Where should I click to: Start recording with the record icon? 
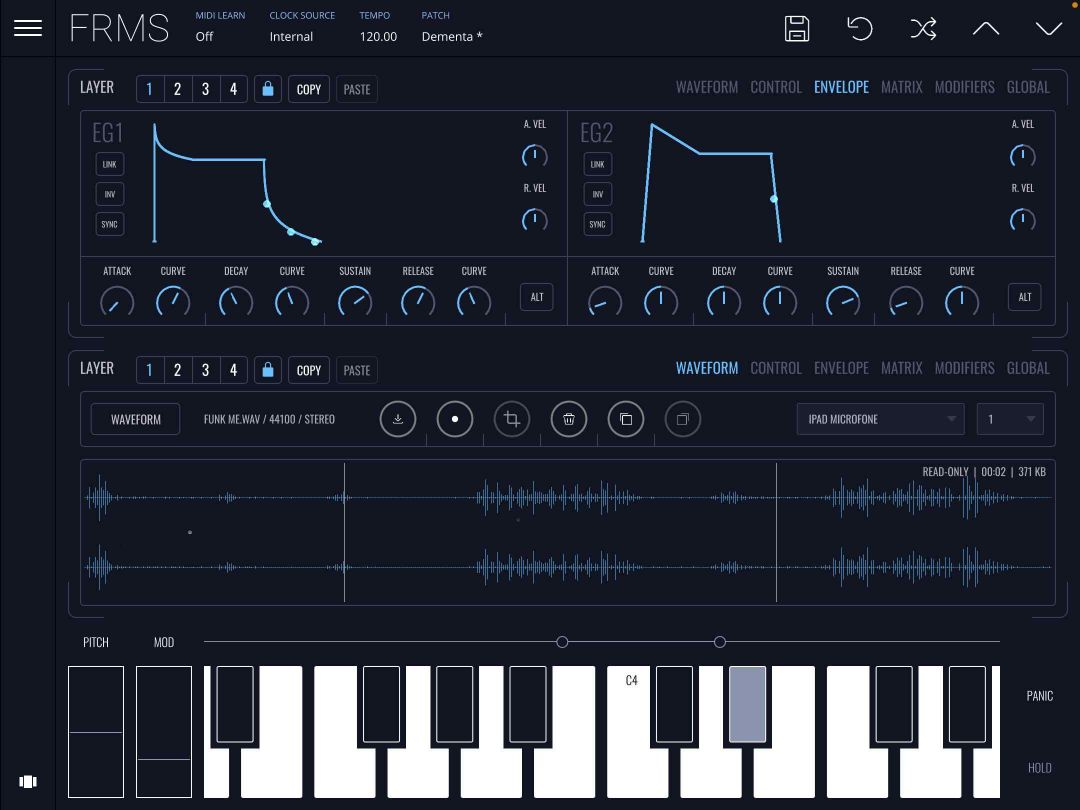(x=455, y=418)
